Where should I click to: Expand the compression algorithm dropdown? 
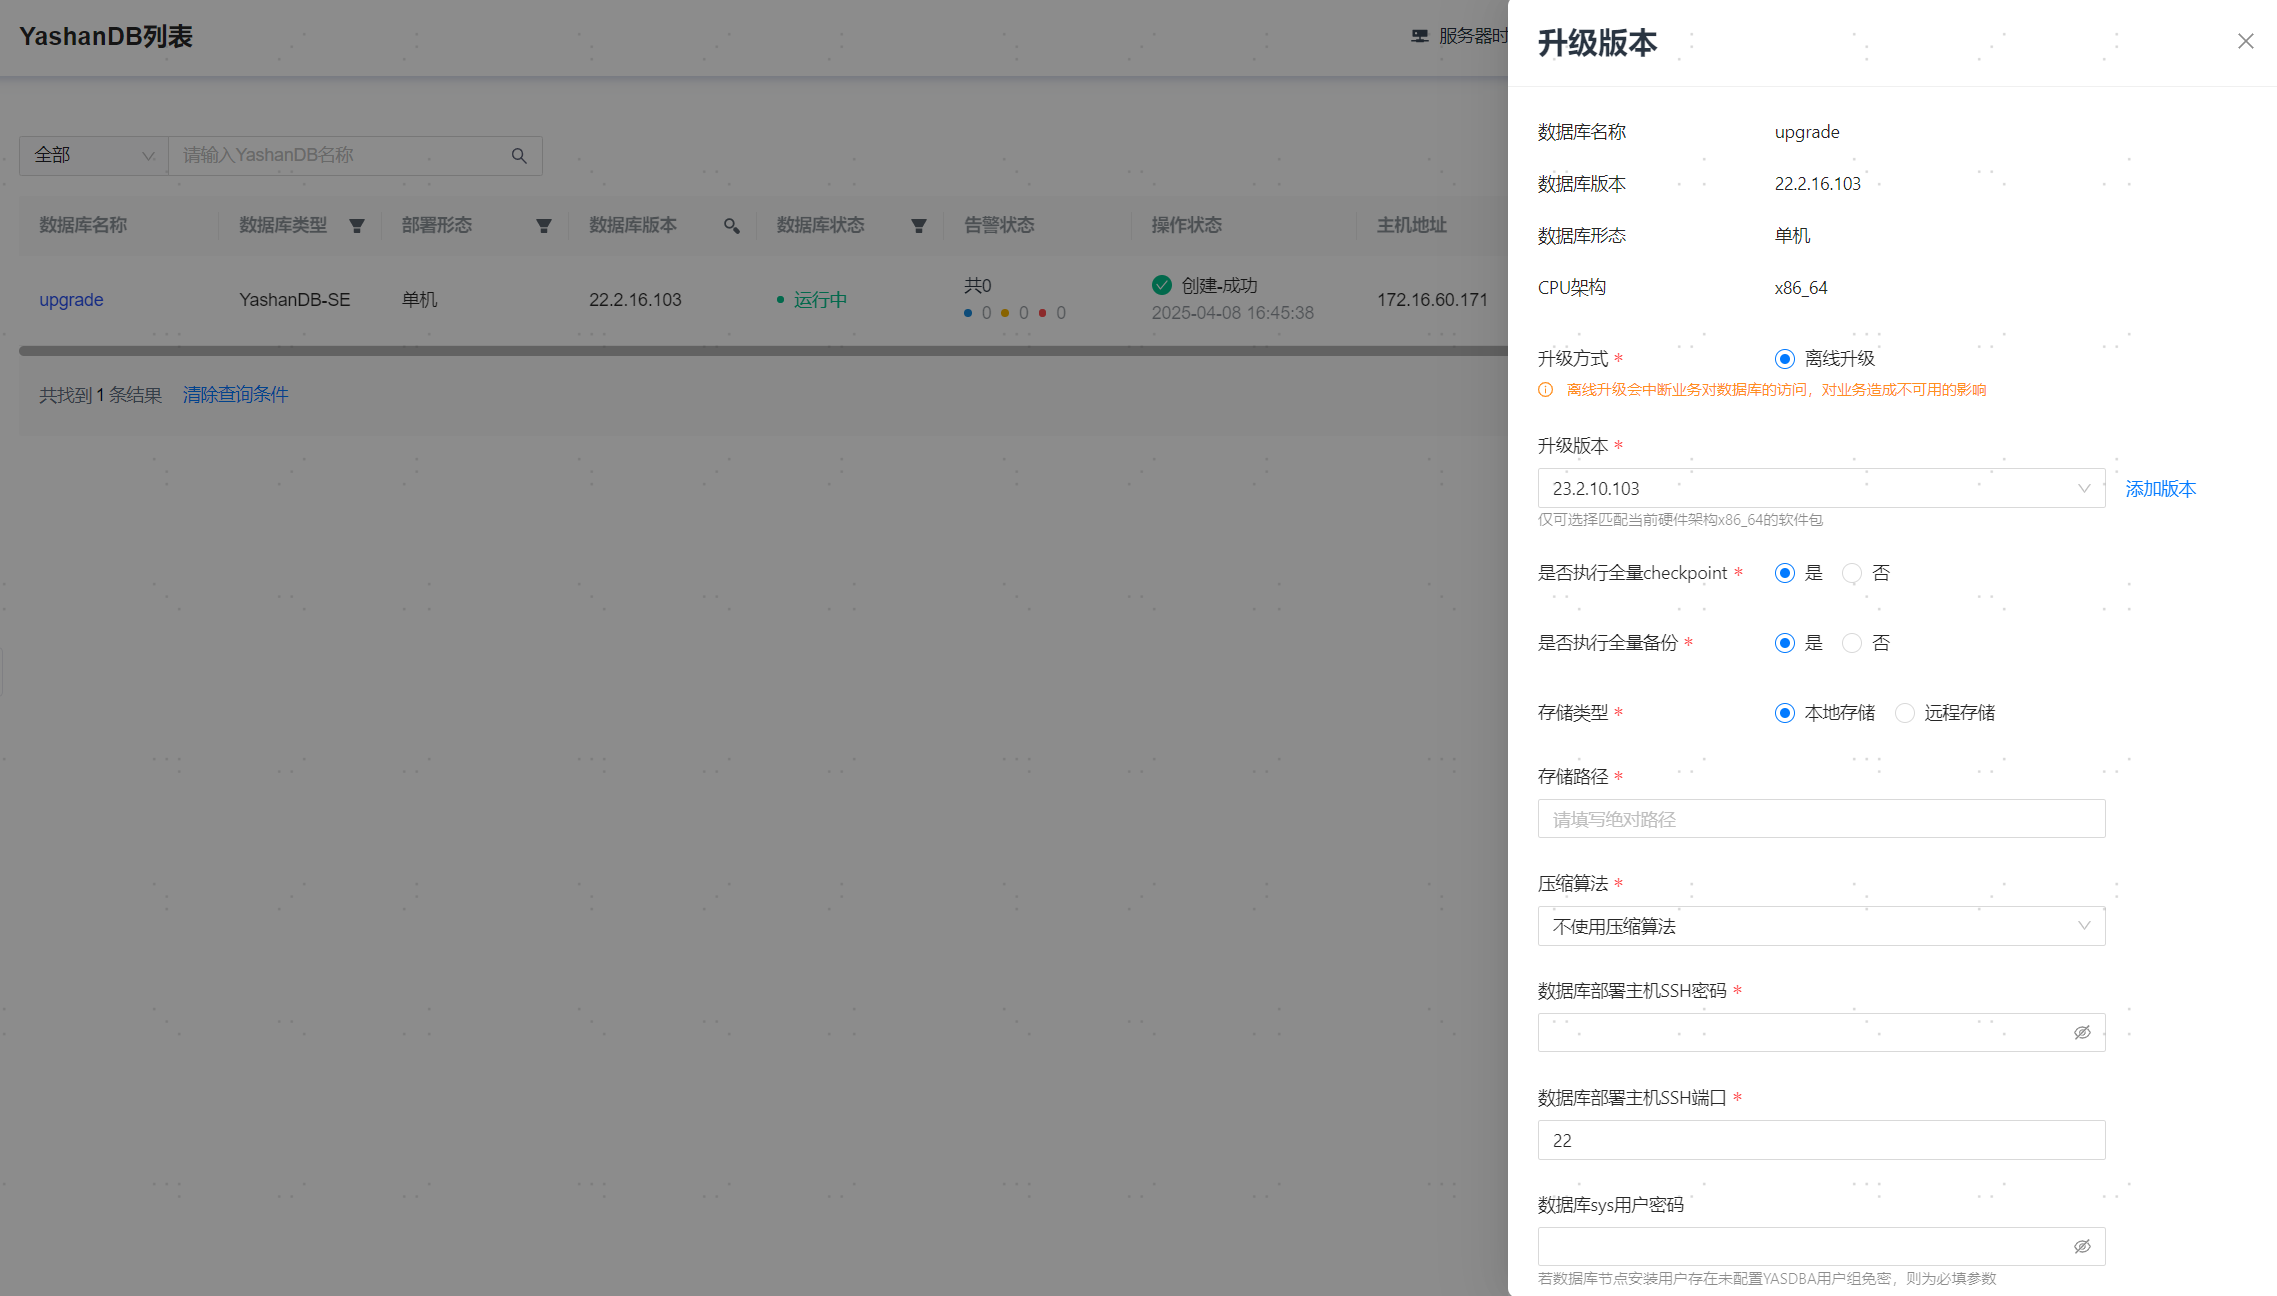pyautogui.click(x=1820, y=926)
